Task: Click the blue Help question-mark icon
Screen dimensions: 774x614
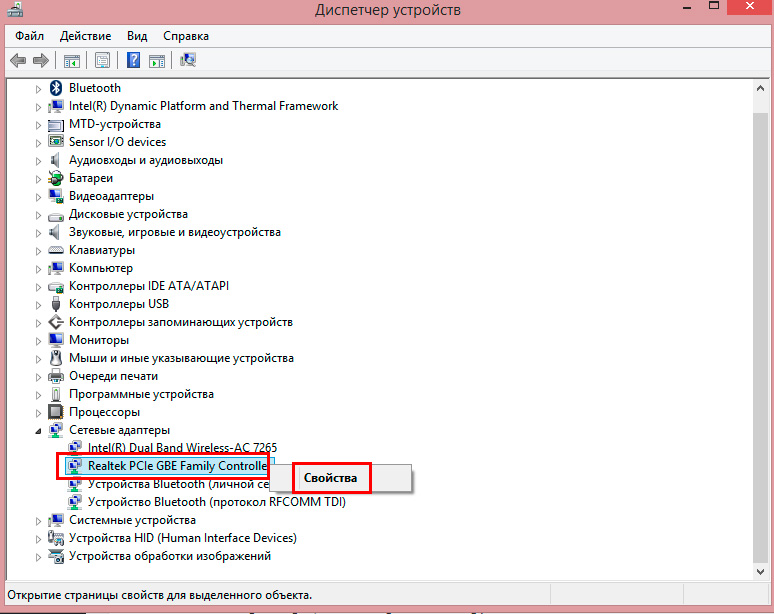Action: coord(133,60)
